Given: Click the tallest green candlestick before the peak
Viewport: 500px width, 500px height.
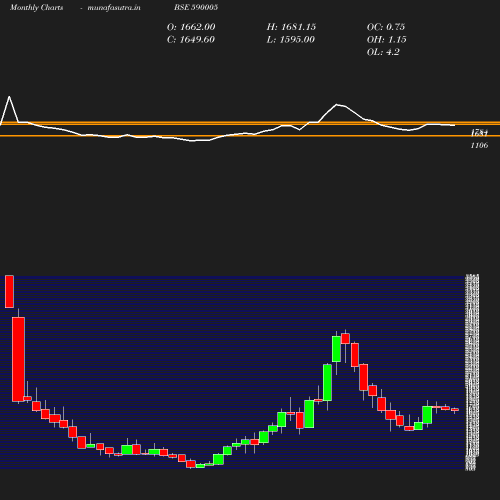Looking at the screenshot, I should [x=327, y=382].
